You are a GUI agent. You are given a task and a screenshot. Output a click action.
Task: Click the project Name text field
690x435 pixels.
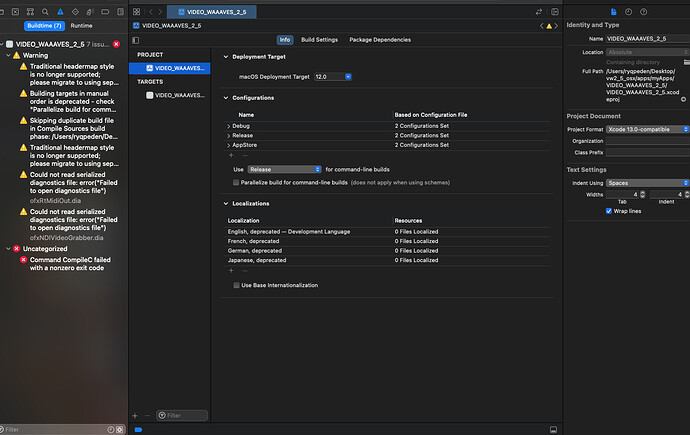point(647,39)
